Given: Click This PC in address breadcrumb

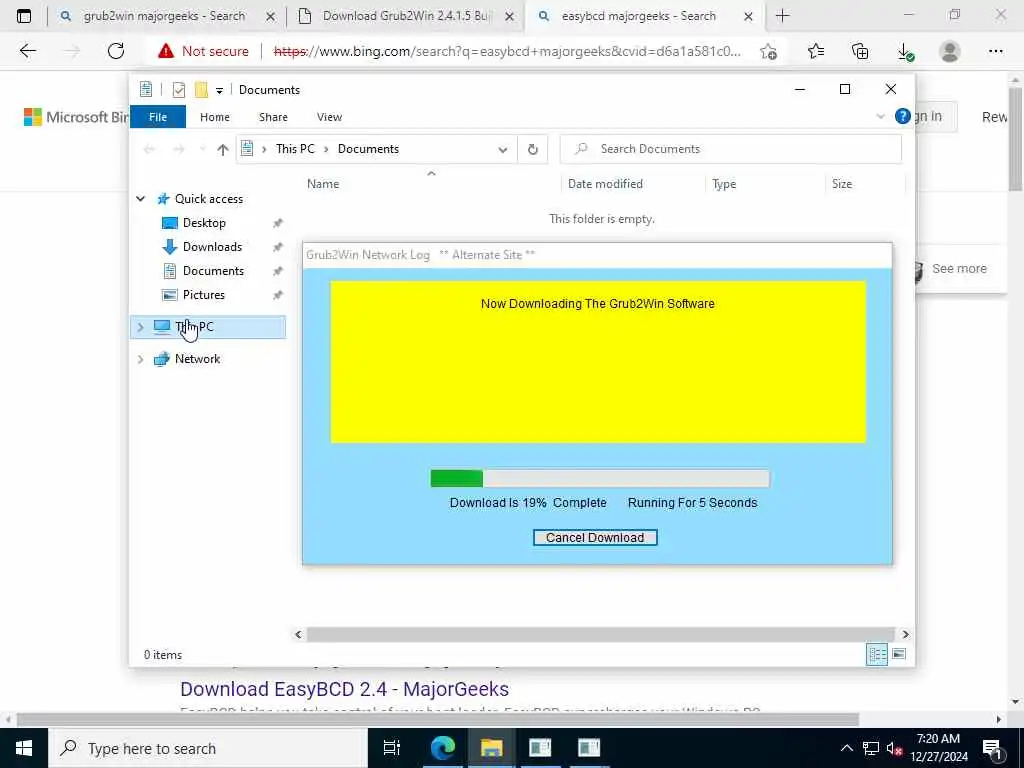Looking at the screenshot, I should click(x=295, y=149).
